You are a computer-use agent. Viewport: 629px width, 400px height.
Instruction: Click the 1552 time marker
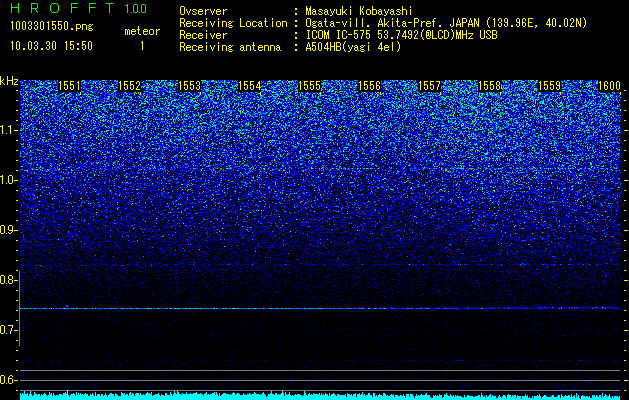click(x=130, y=86)
